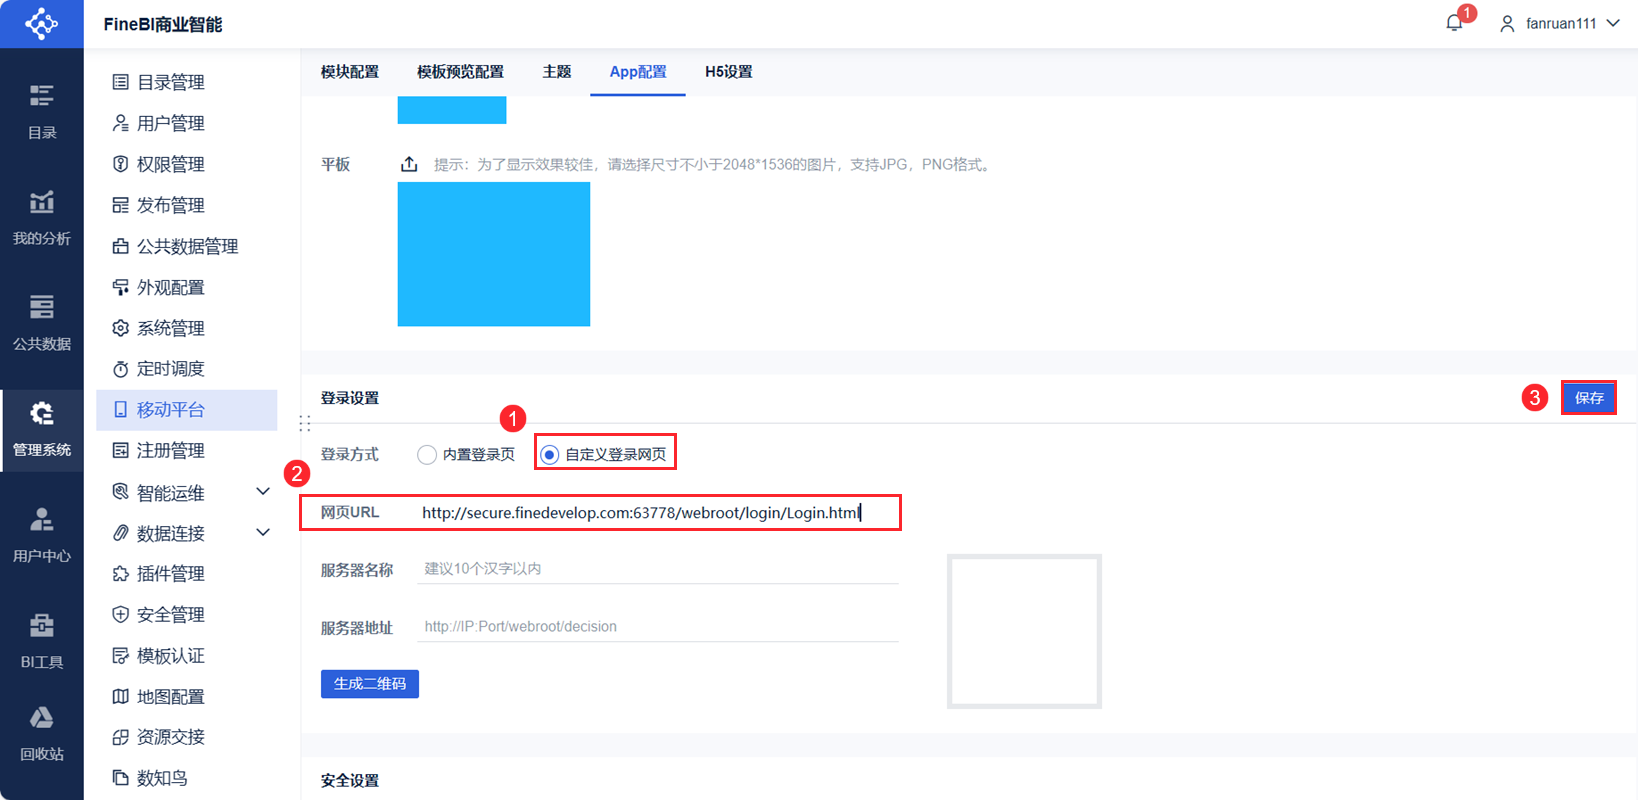Click the 保存 button
Screen dimensions: 1638x800
click(1589, 398)
